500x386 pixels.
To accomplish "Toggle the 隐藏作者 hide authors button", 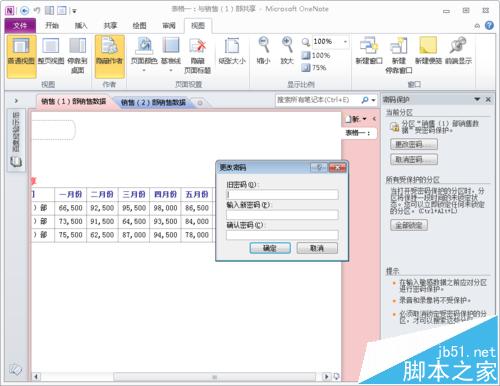I will (x=110, y=56).
